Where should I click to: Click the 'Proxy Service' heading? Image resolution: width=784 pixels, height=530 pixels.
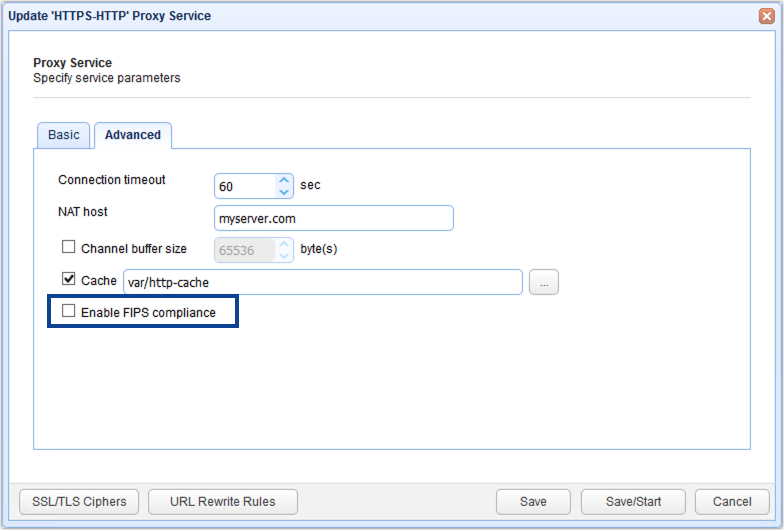[72, 63]
